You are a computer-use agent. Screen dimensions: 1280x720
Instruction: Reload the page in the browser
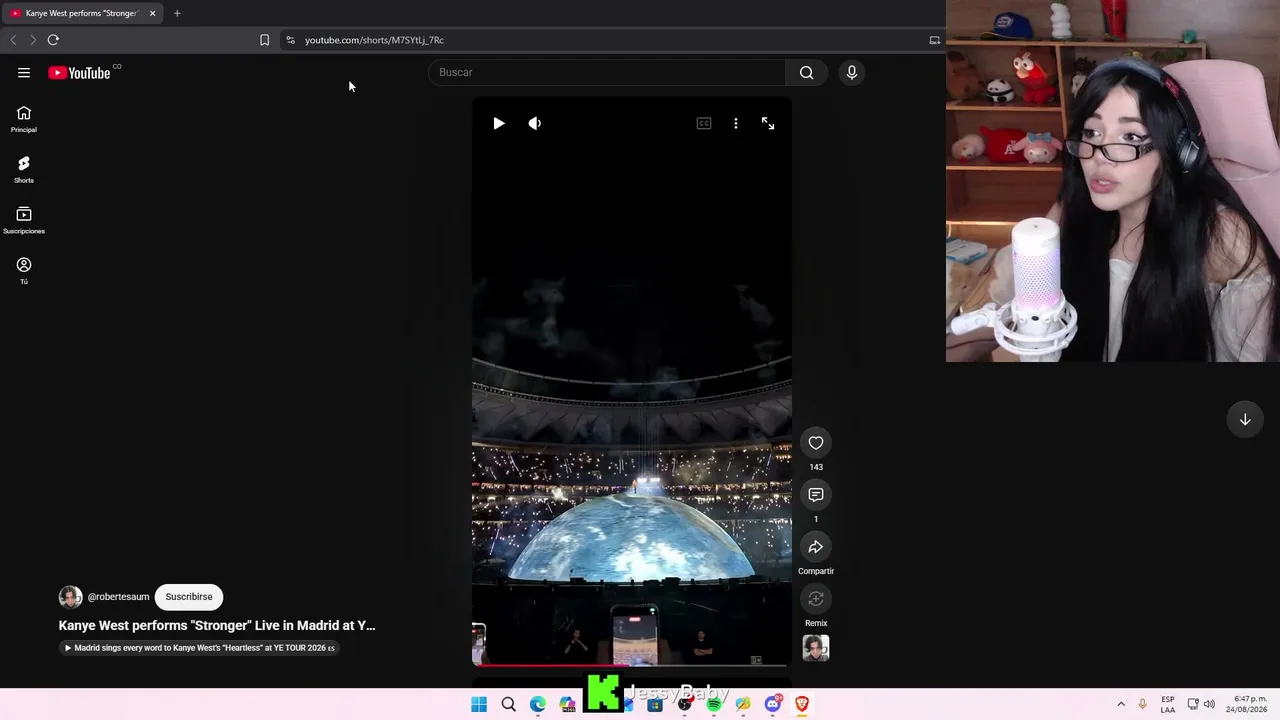coord(53,40)
